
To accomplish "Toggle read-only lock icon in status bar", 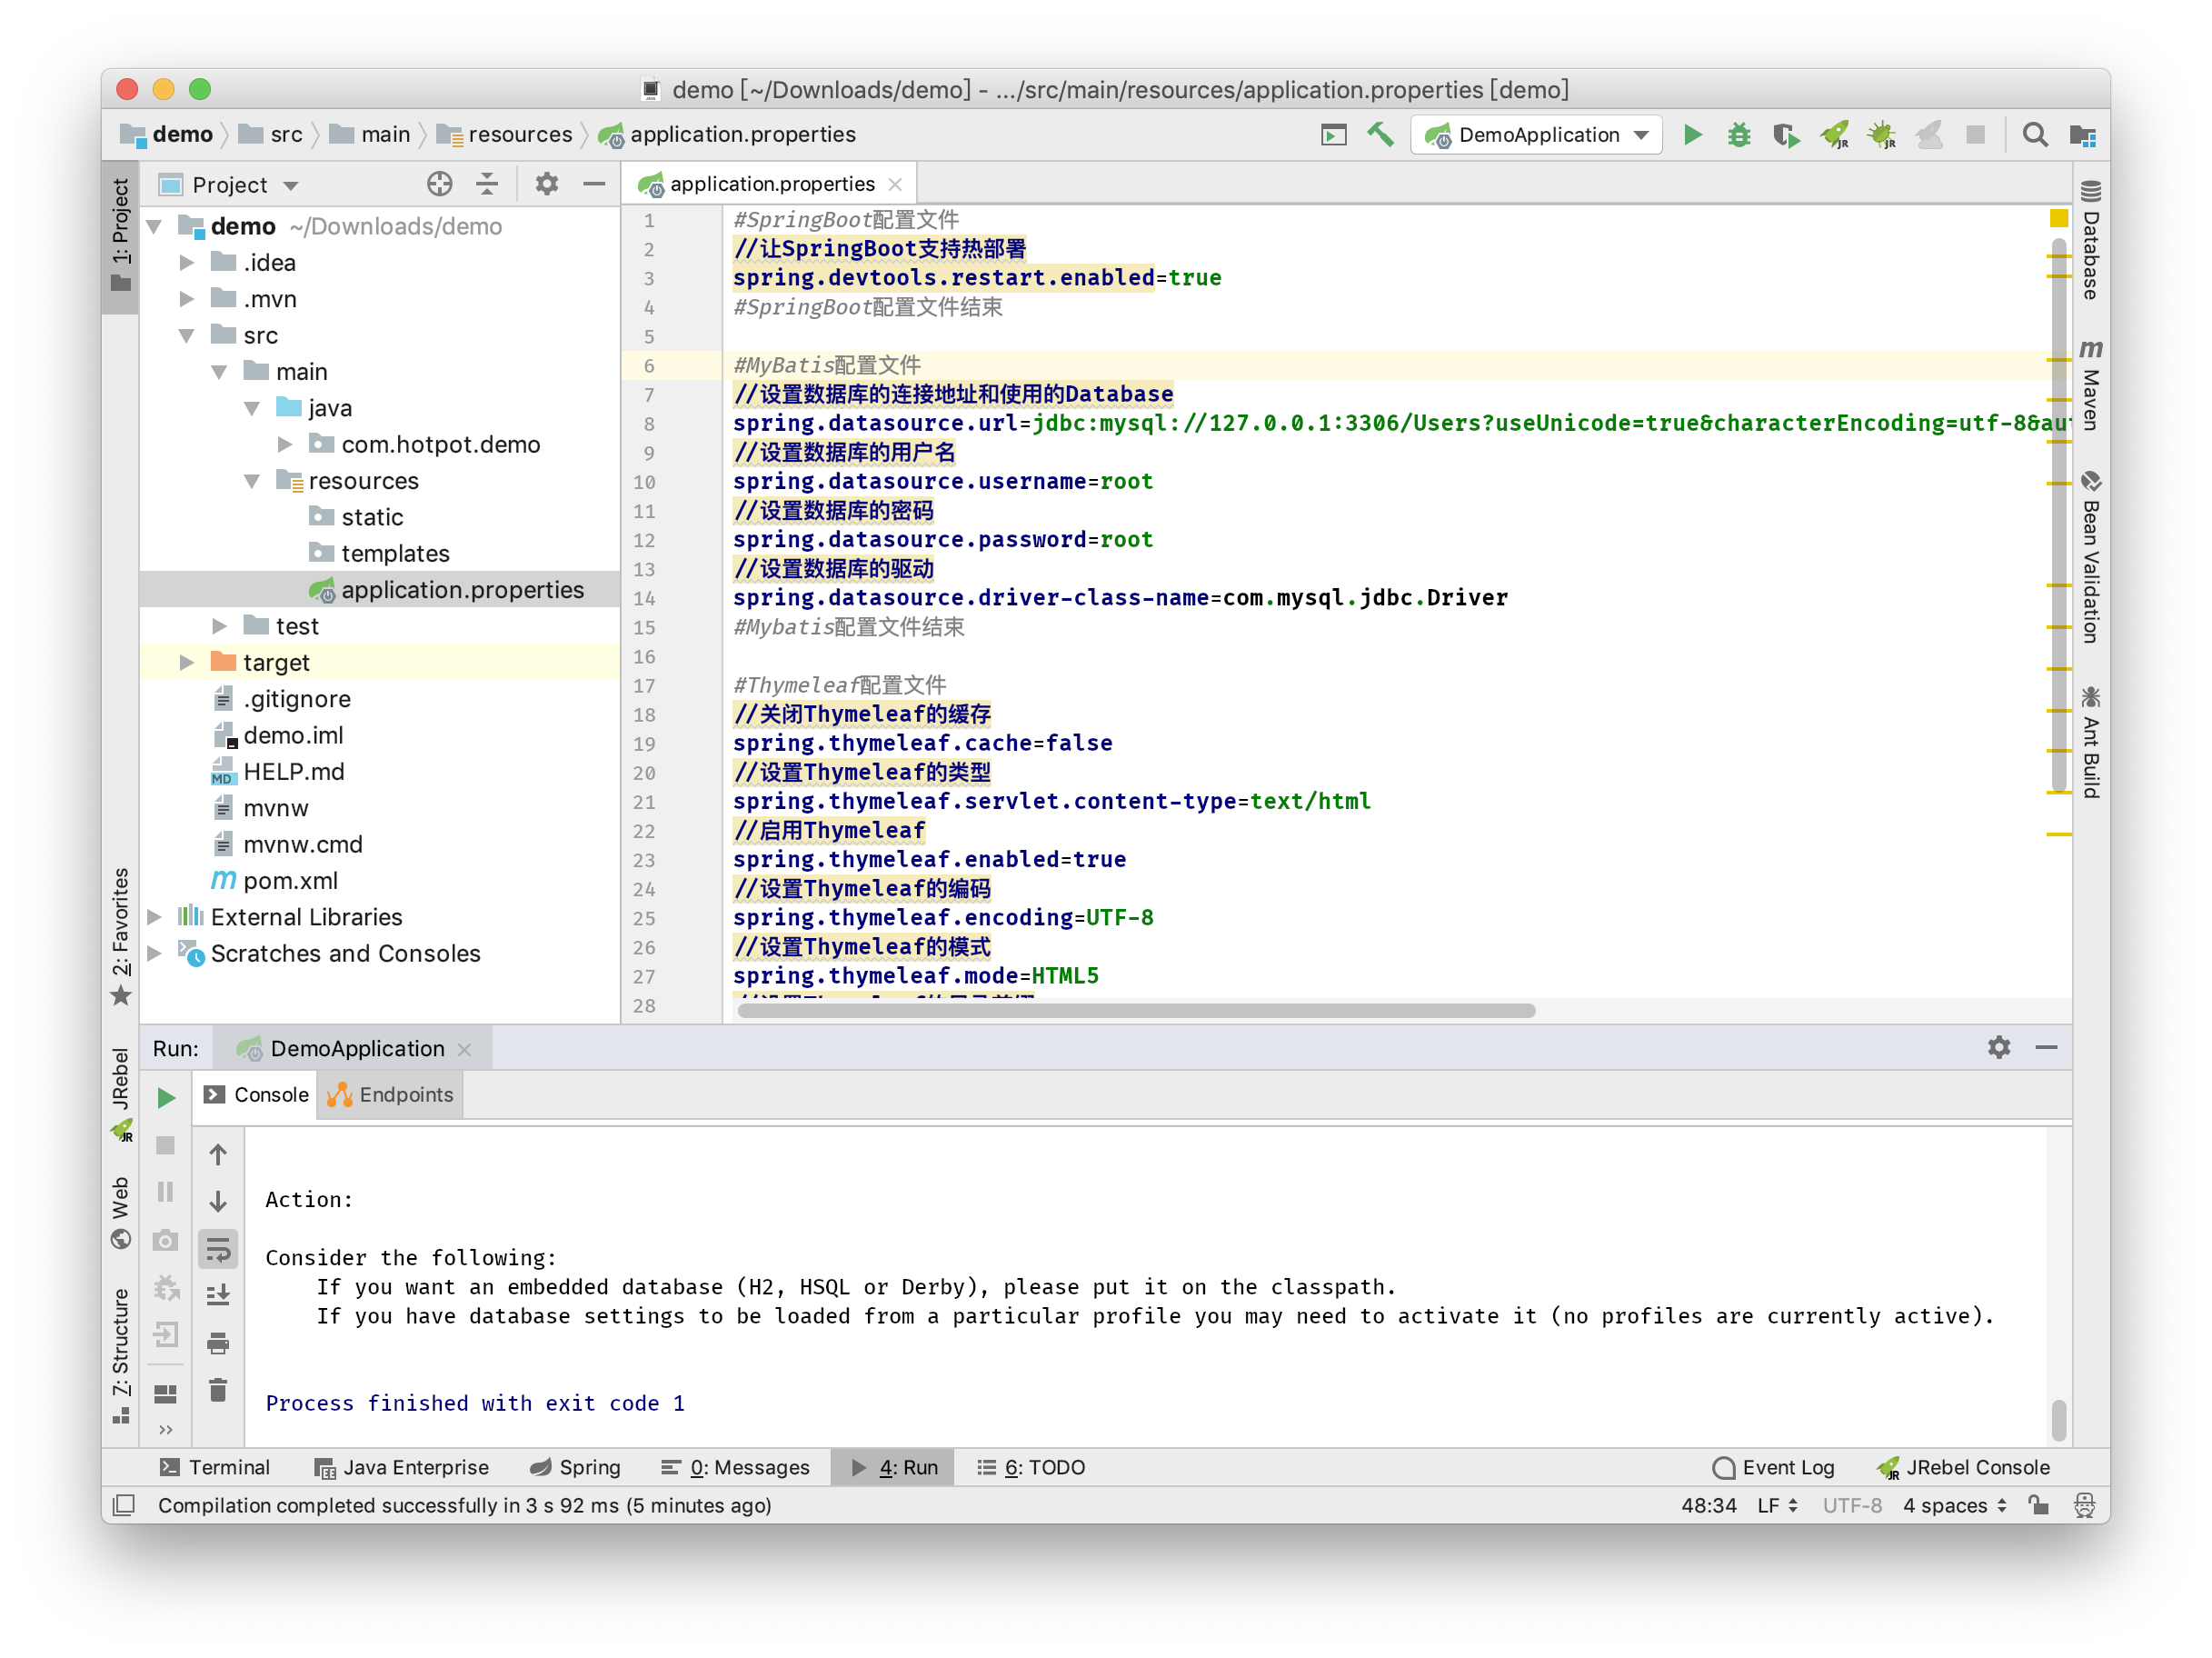I will coord(2038,1505).
